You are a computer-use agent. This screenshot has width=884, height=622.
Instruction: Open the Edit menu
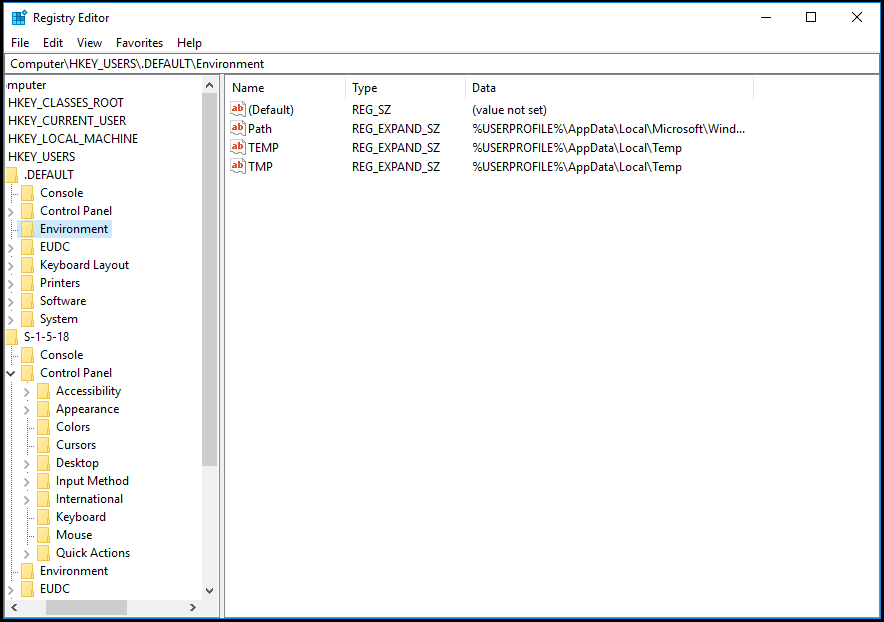pos(53,43)
